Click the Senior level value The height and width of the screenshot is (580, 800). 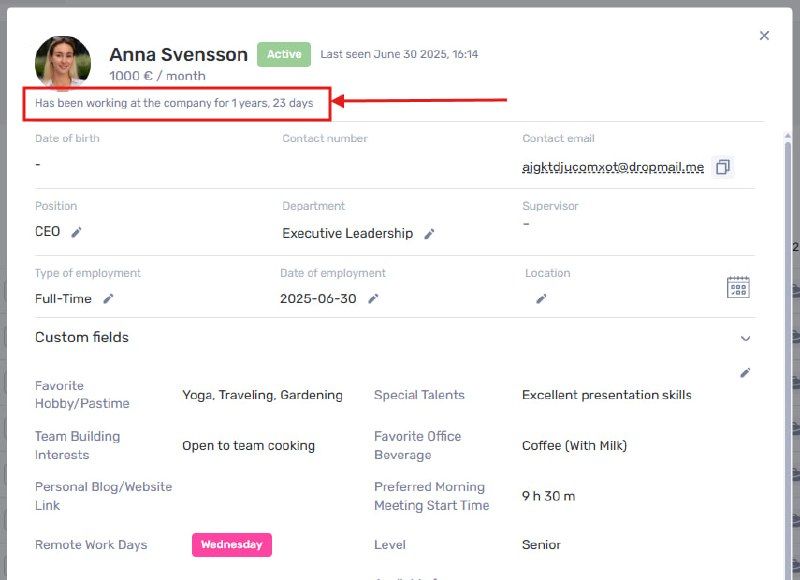pos(541,545)
